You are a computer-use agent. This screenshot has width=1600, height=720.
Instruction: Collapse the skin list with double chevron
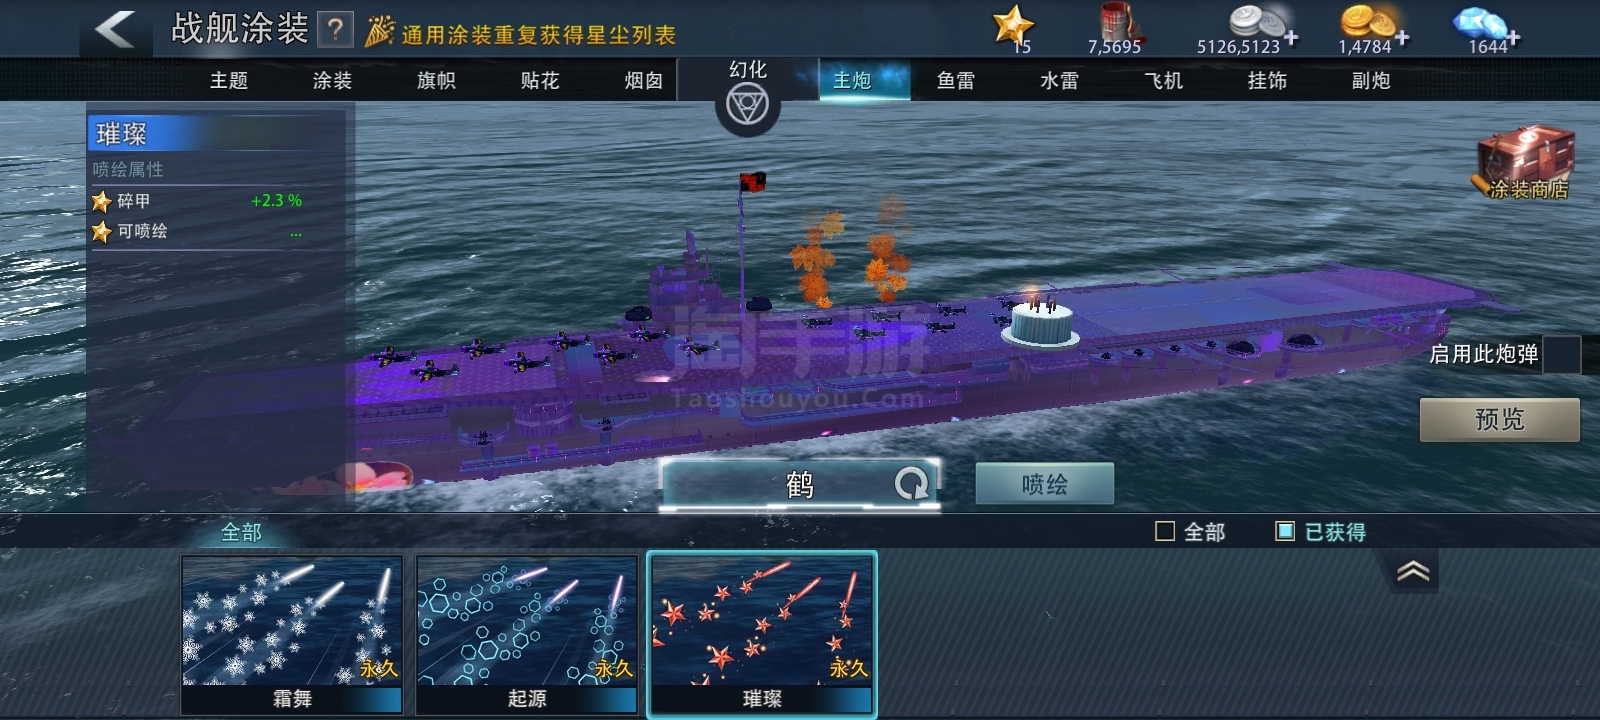(1413, 572)
